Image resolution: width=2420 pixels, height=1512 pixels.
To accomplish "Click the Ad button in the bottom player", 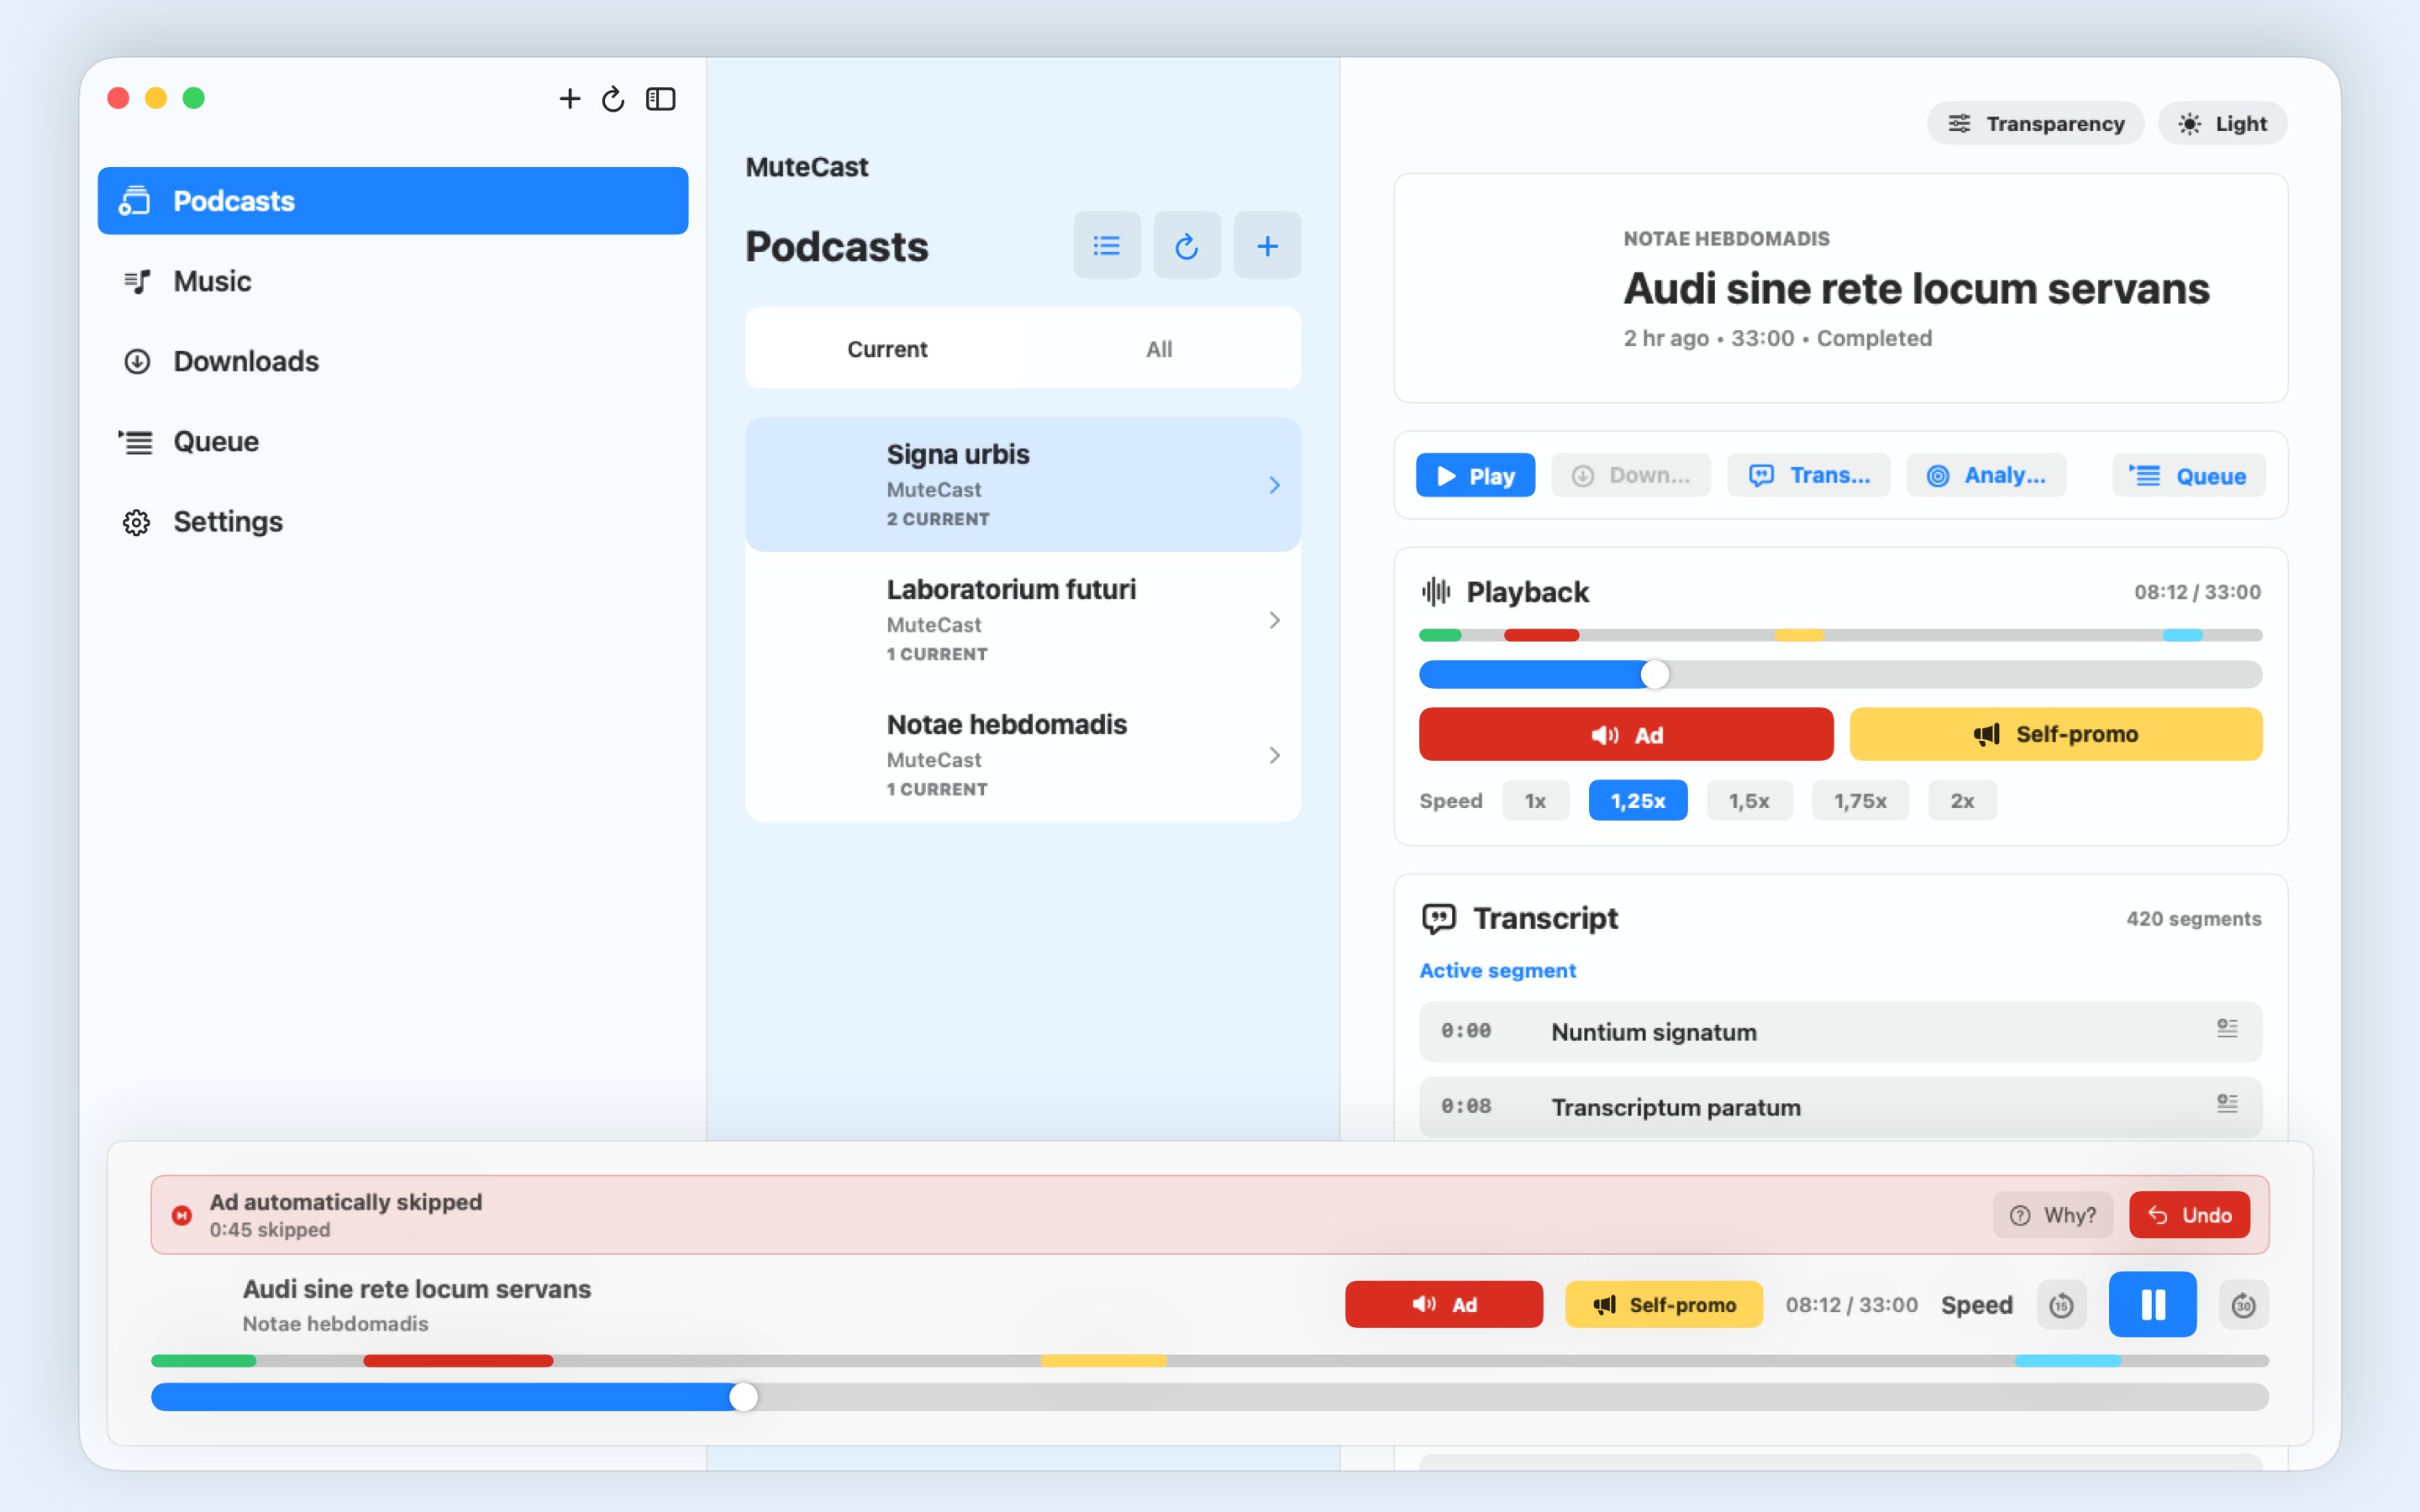I will (x=1443, y=1304).
